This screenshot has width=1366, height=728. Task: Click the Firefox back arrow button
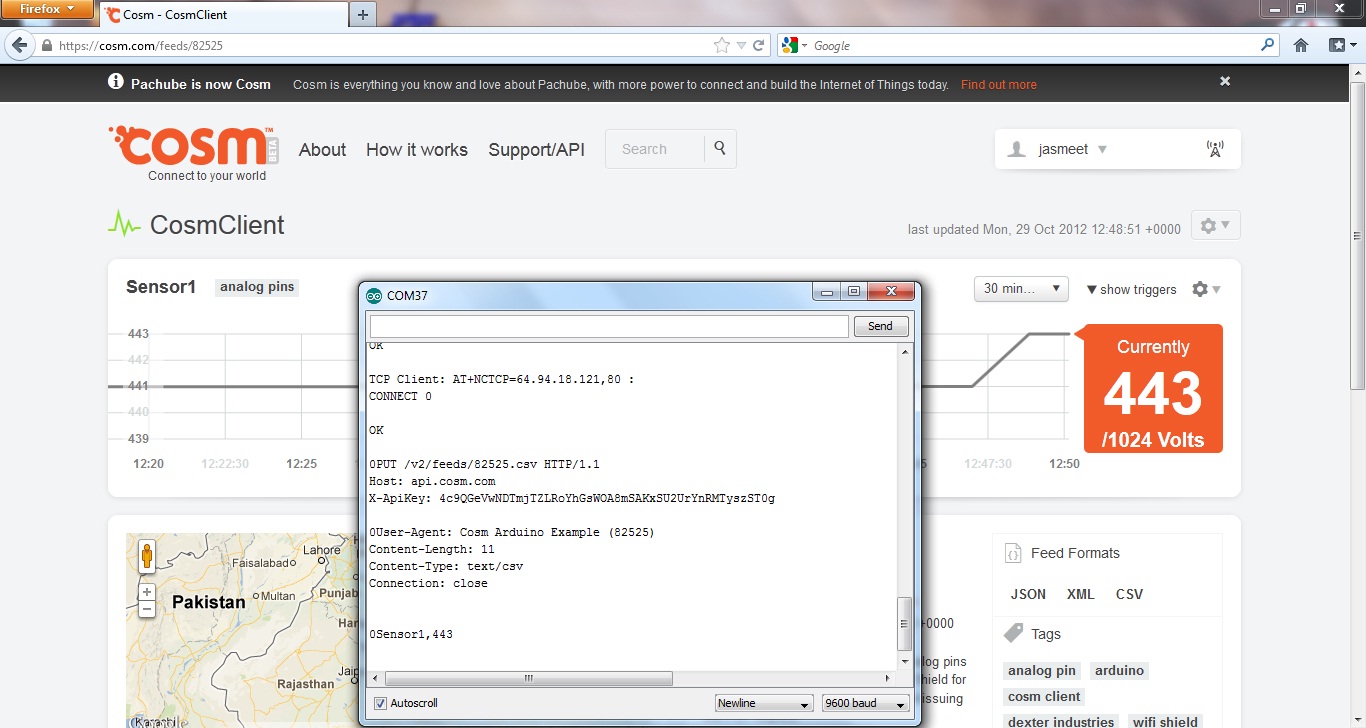(19, 45)
